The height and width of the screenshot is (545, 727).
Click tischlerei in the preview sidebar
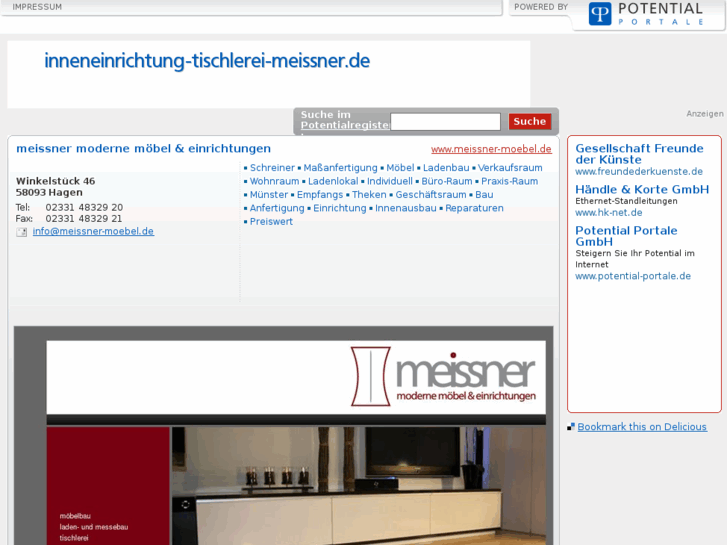click(x=74, y=539)
